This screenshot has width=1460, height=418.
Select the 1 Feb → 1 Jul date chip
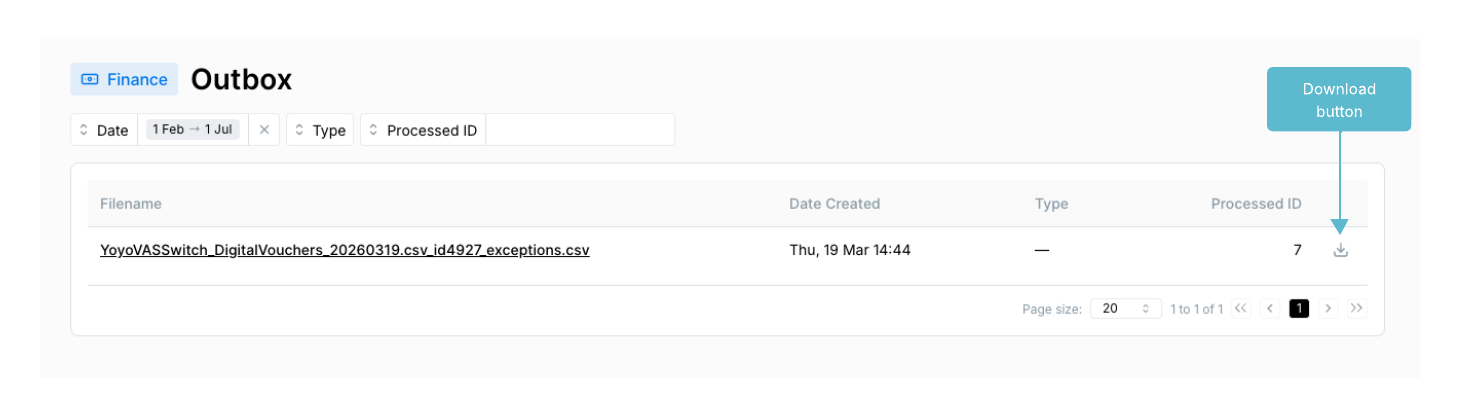click(193, 130)
